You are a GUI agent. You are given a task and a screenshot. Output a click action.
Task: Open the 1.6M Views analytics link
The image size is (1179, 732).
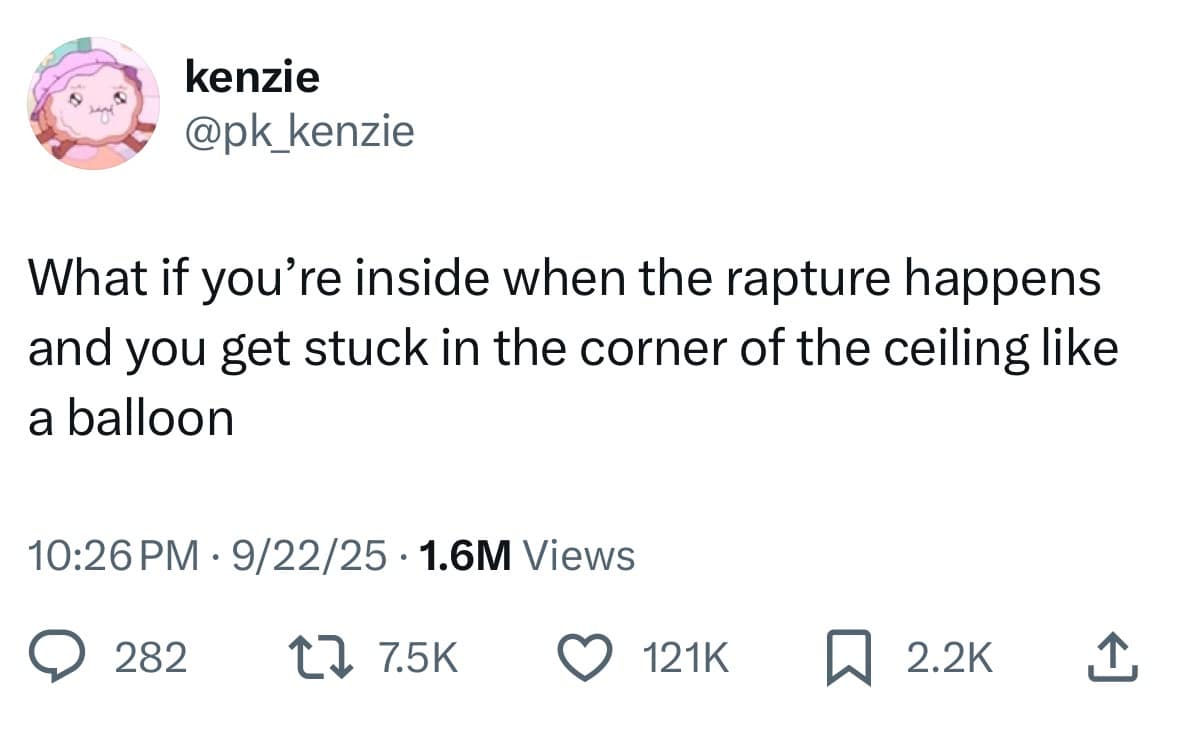click(528, 555)
